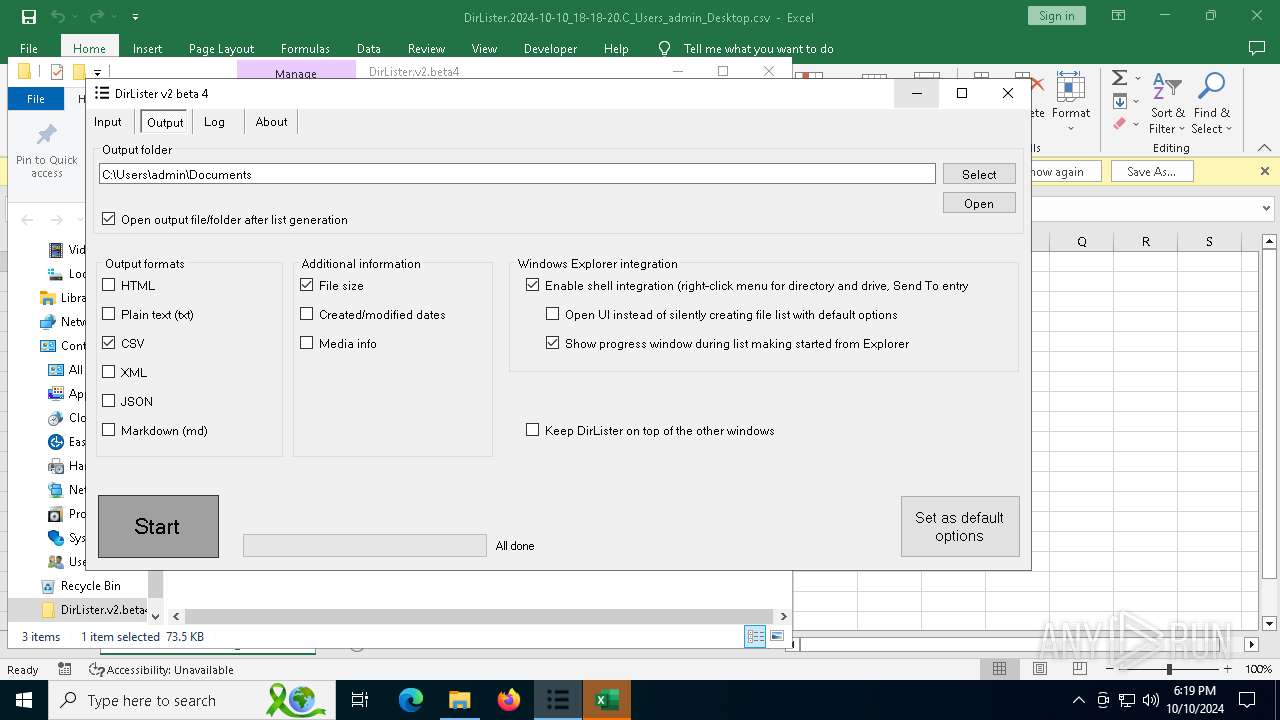Select Excel Normal view icon in status bar
The image size is (1280, 720).
[x=999, y=669]
